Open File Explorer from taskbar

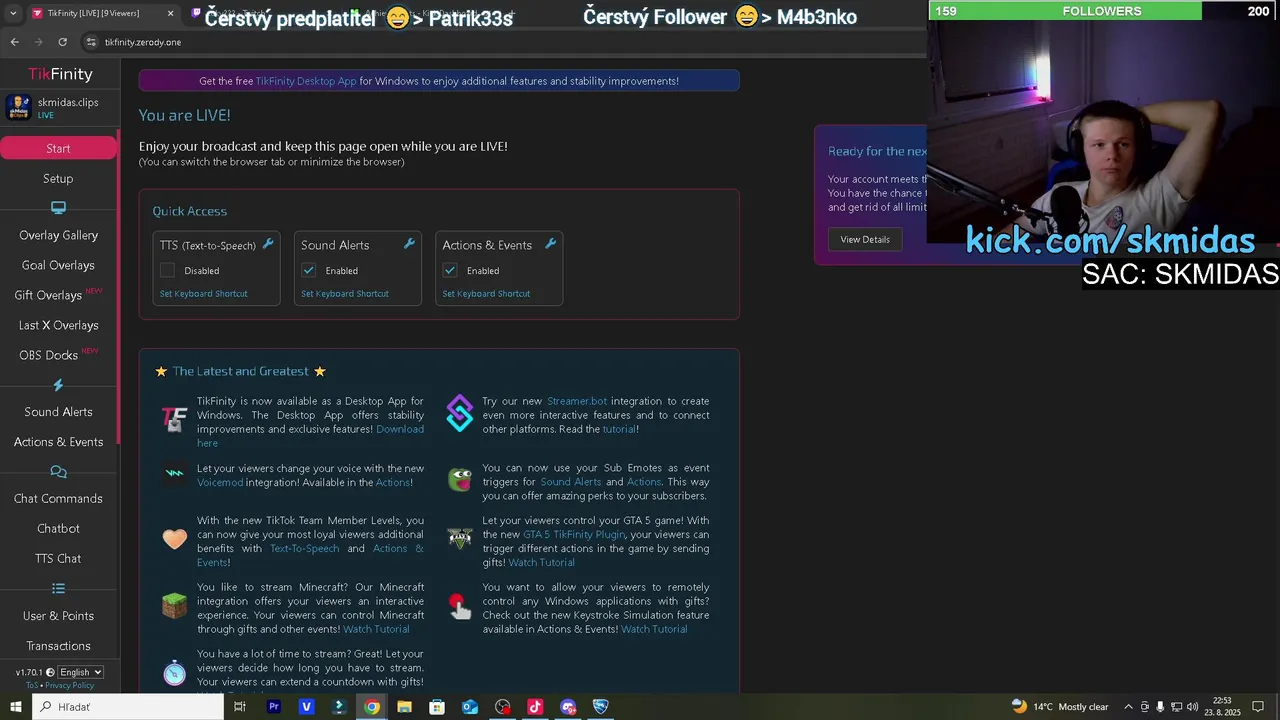[404, 707]
